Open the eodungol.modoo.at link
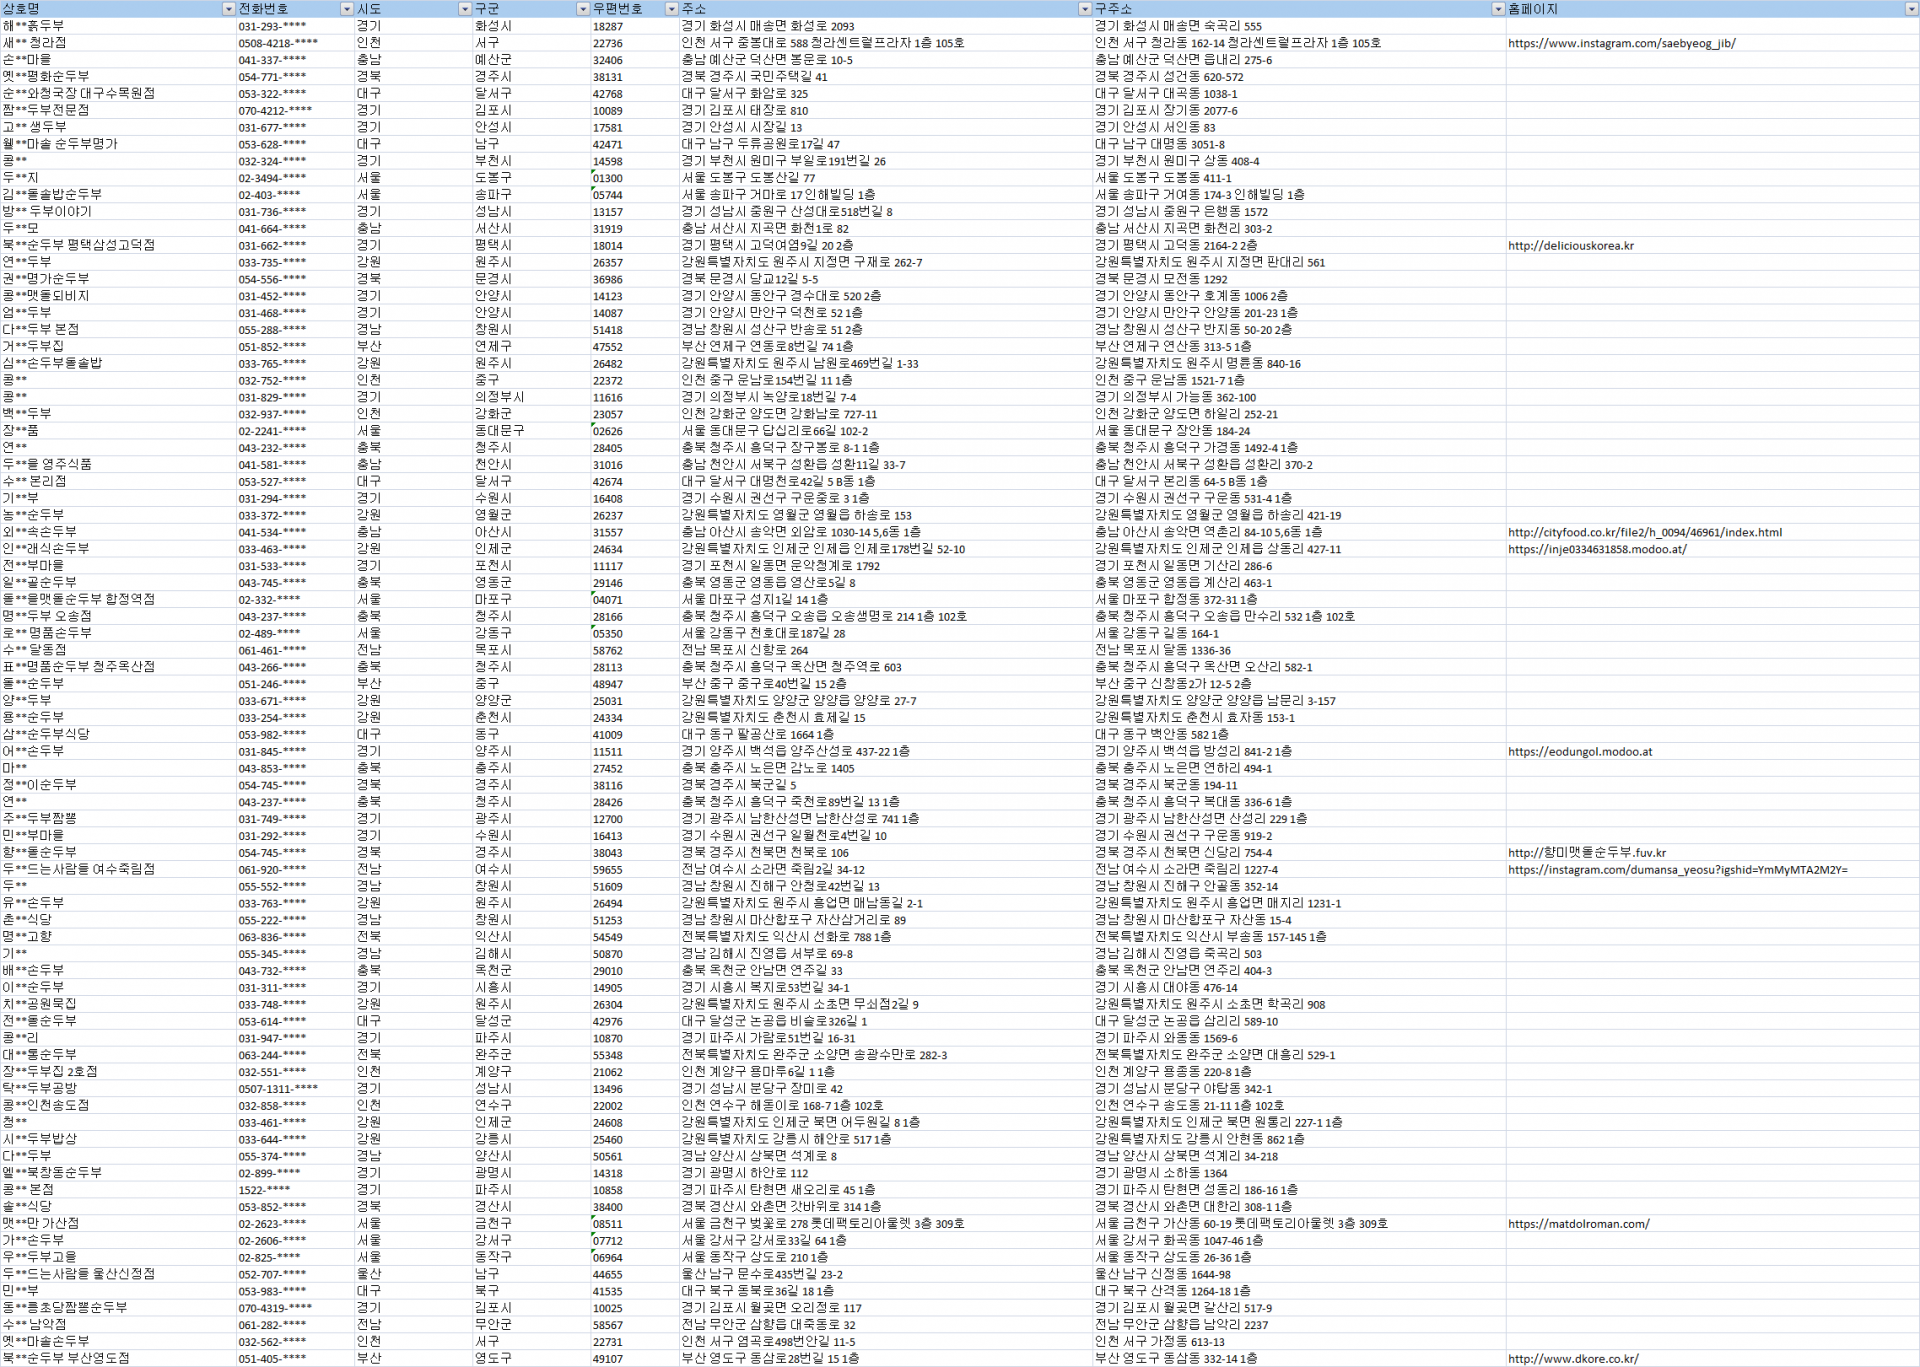This screenshot has width=1920, height=1367. [x=1580, y=752]
